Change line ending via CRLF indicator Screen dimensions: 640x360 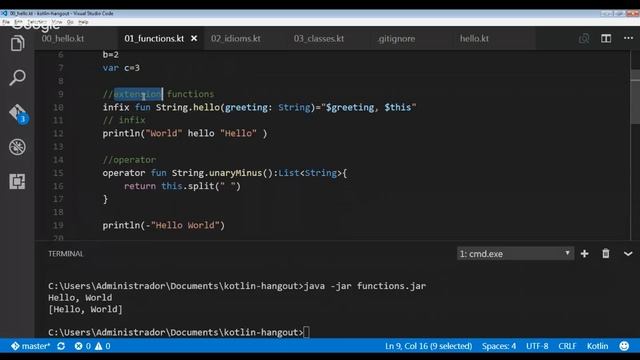pyautogui.click(x=567, y=346)
